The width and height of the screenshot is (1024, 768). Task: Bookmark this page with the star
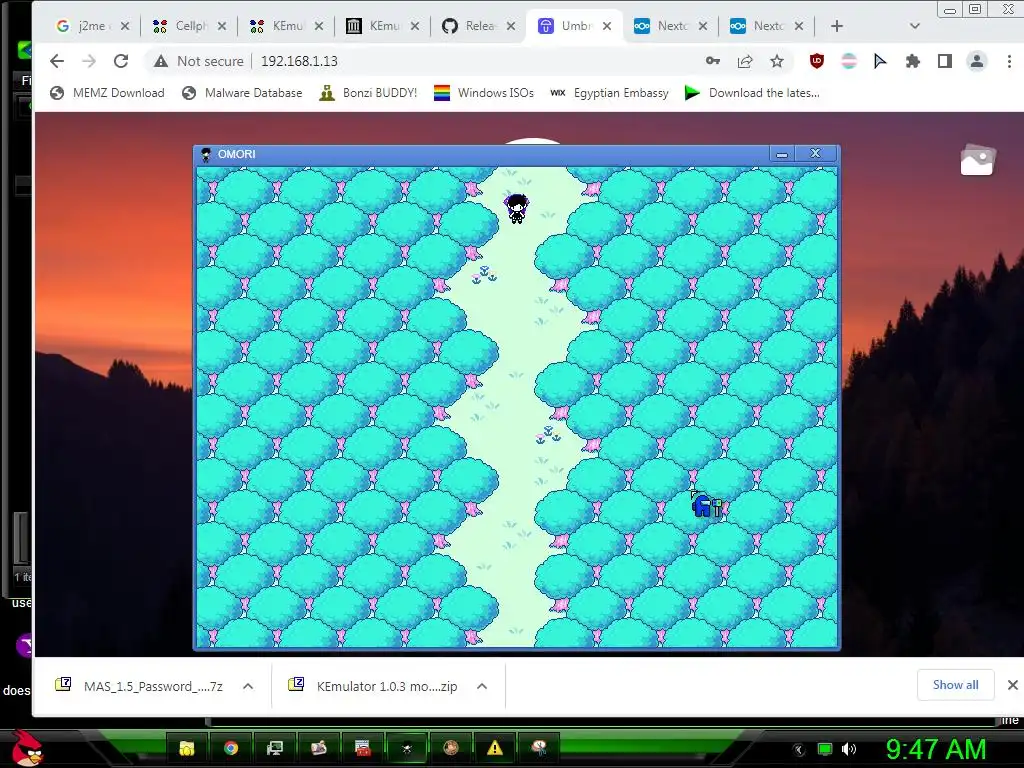[776, 61]
